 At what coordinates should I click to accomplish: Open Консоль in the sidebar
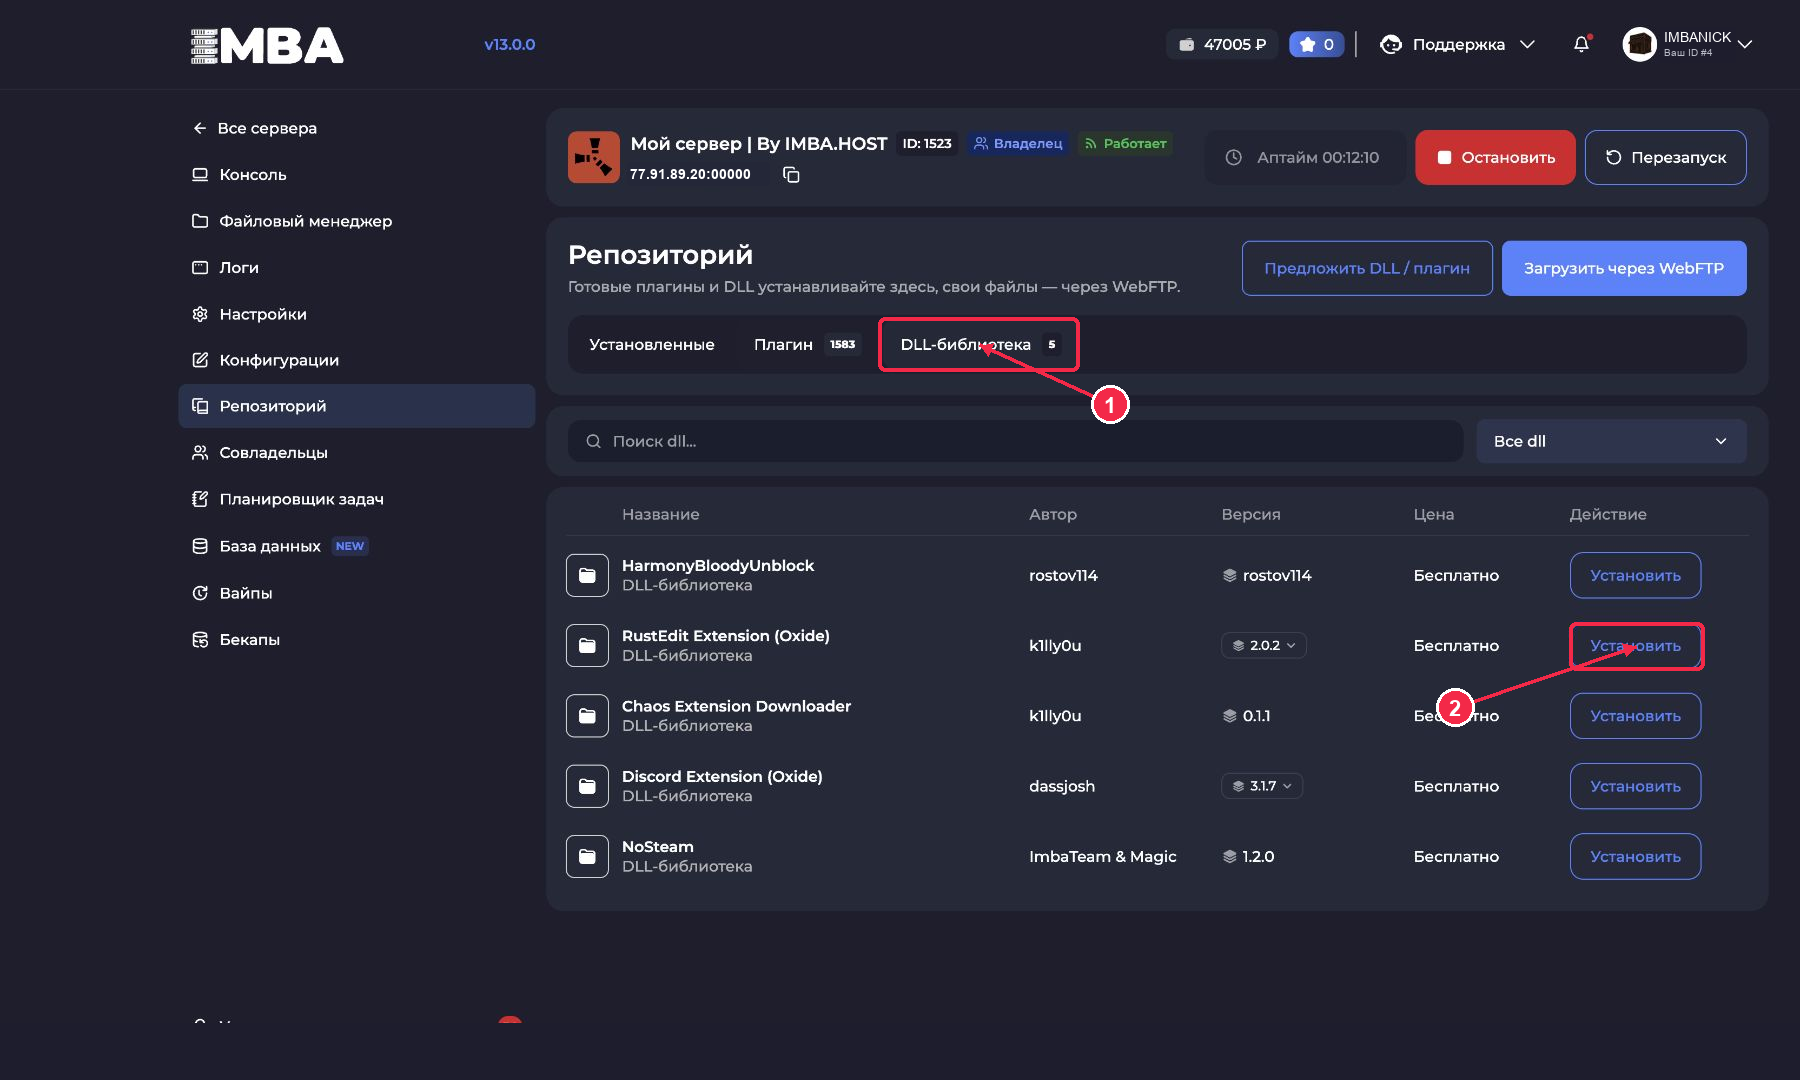[x=357, y=174]
